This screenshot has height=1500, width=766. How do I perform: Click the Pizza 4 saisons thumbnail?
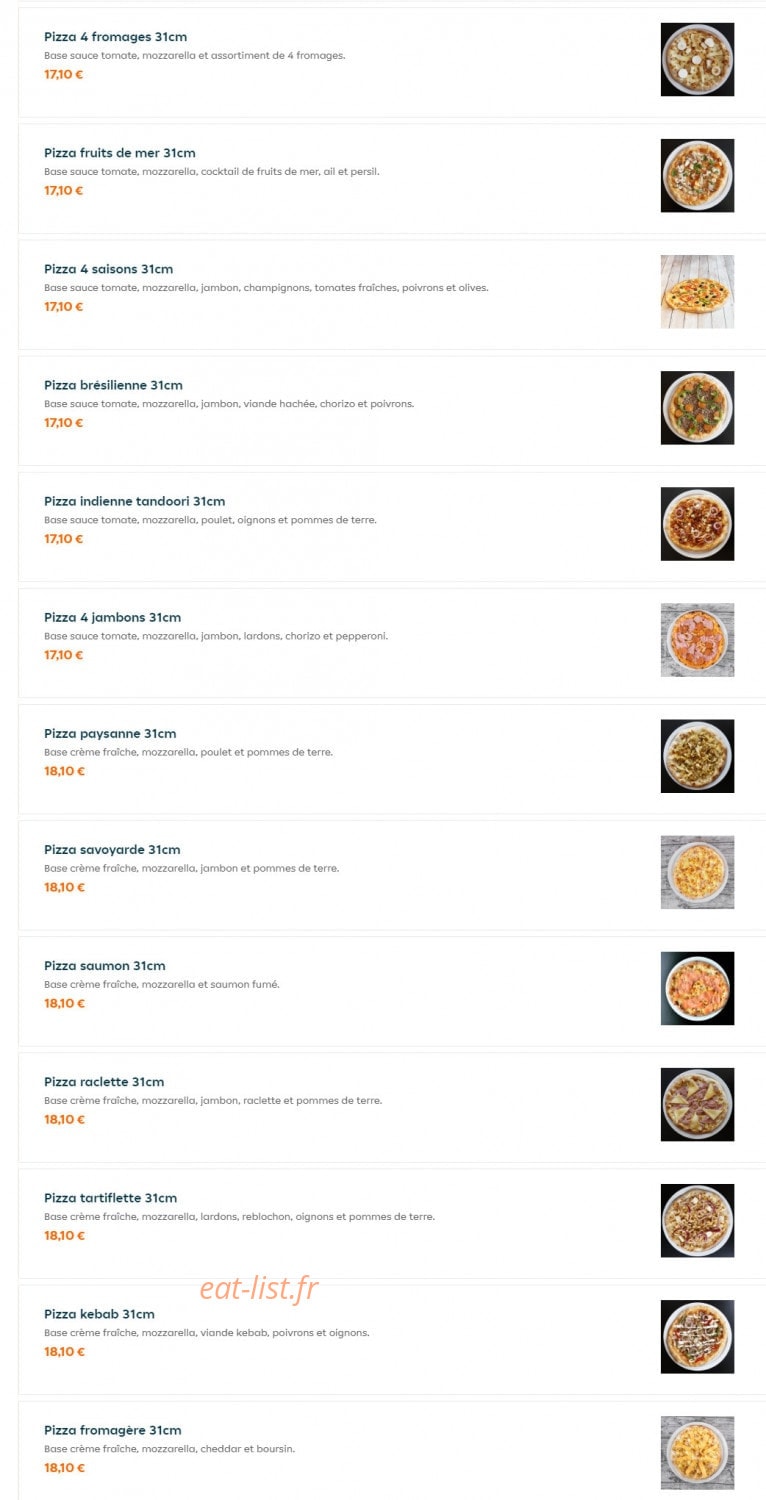pos(697,292)
